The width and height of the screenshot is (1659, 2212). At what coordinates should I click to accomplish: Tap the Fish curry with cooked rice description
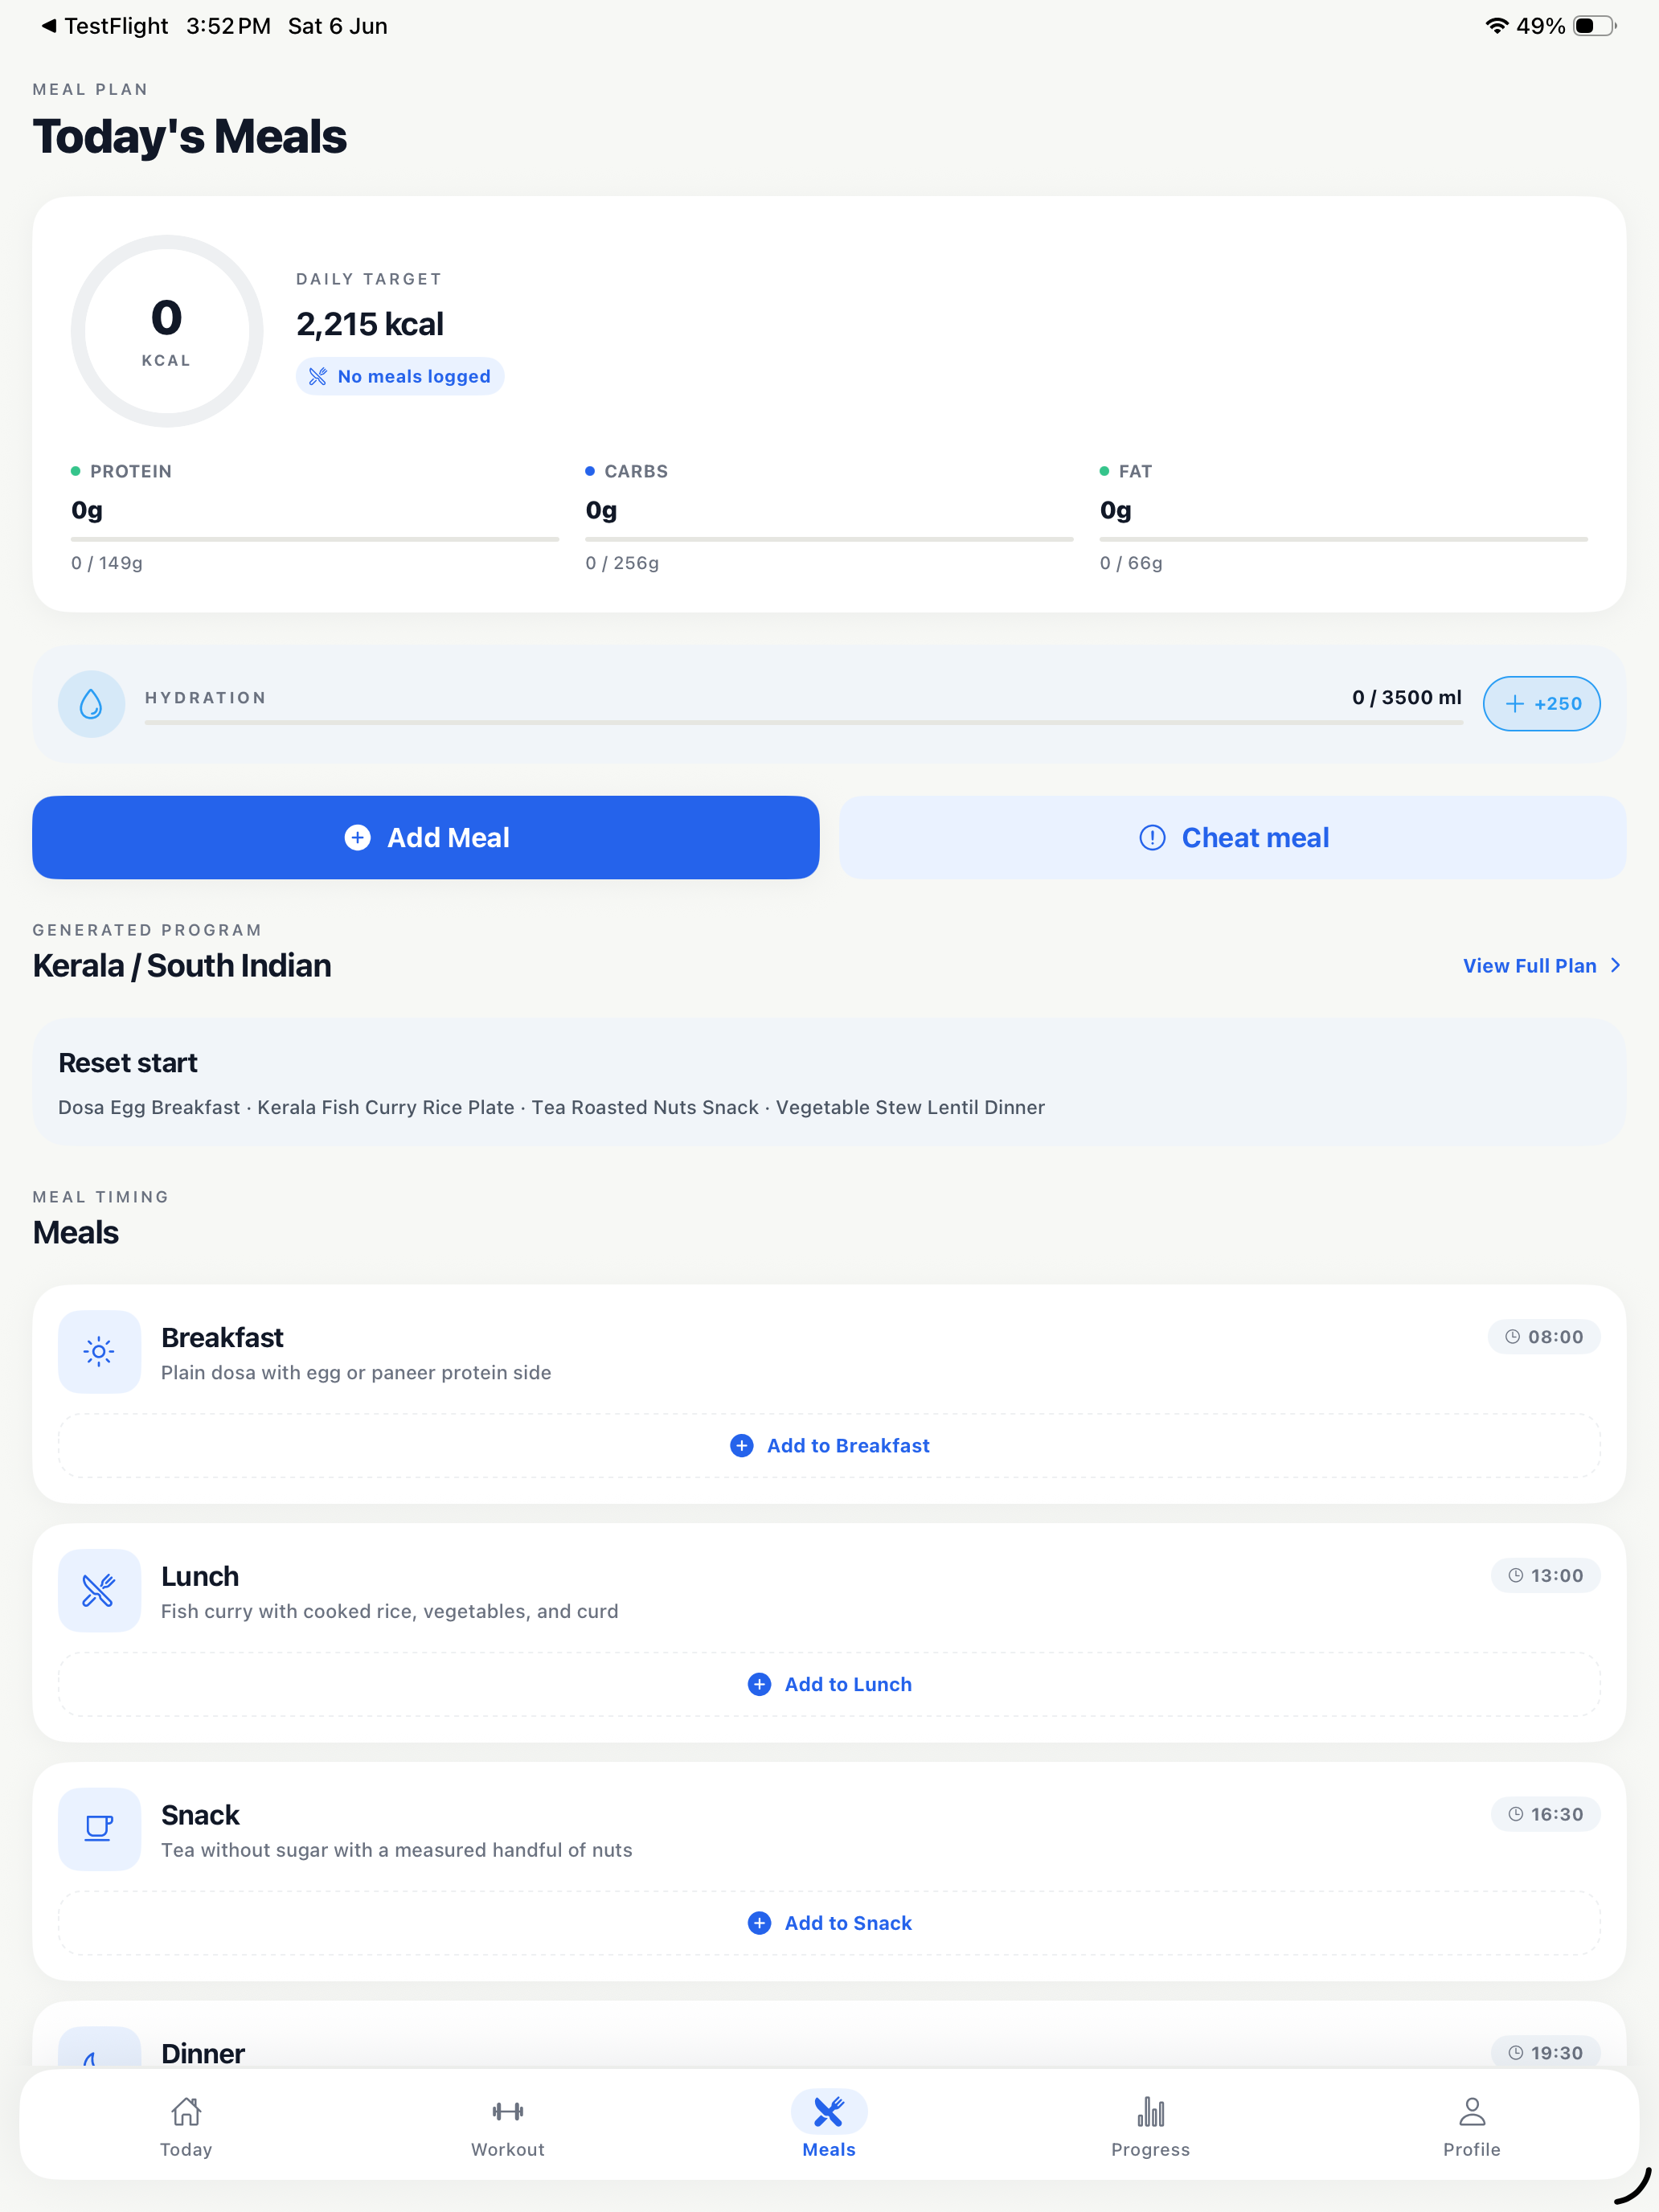[x=390, y=1612]
